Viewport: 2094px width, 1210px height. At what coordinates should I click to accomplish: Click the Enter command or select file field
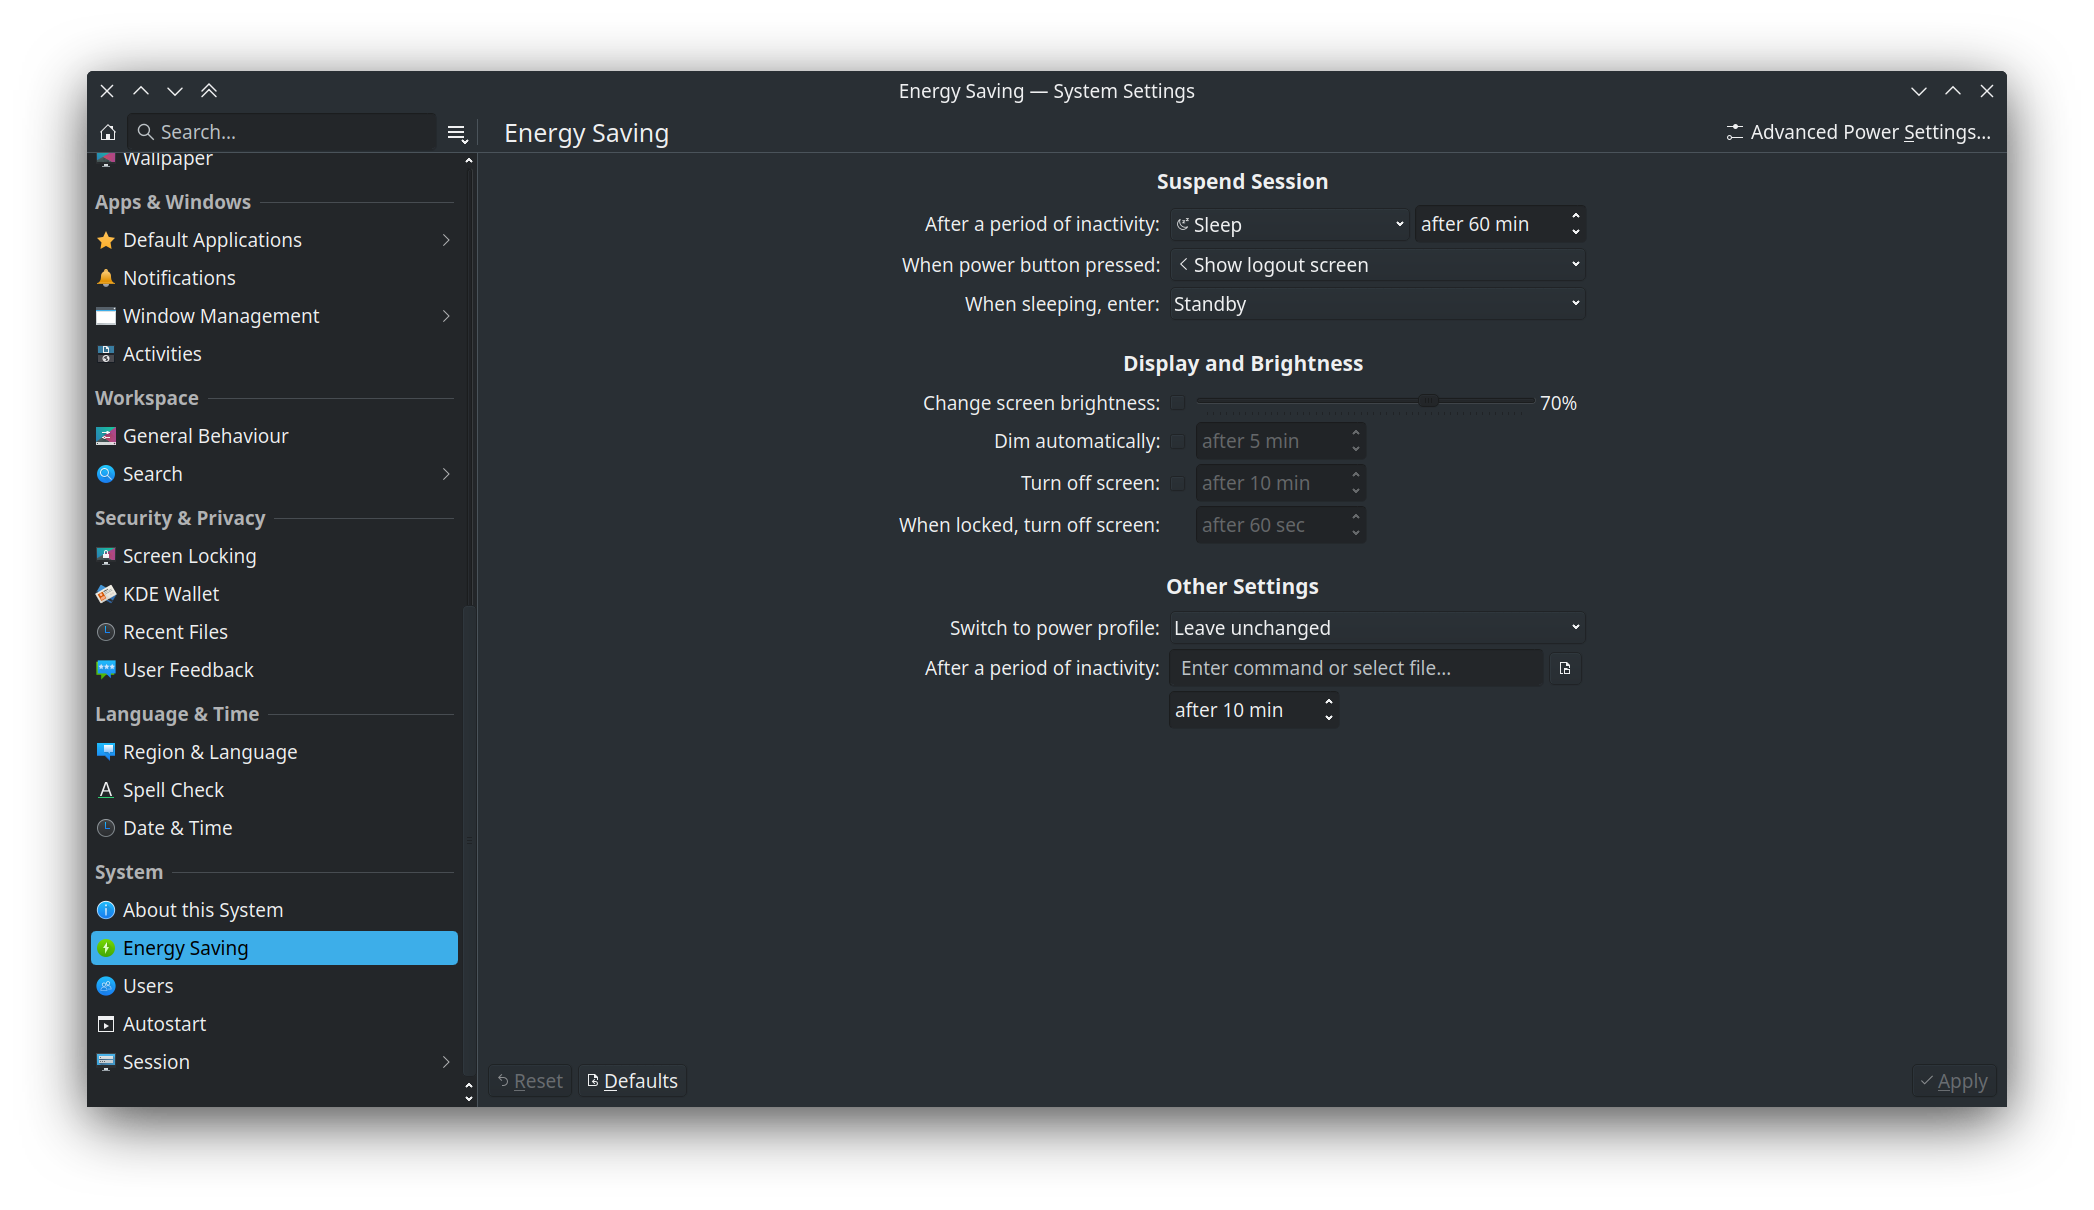point(1356,668)
